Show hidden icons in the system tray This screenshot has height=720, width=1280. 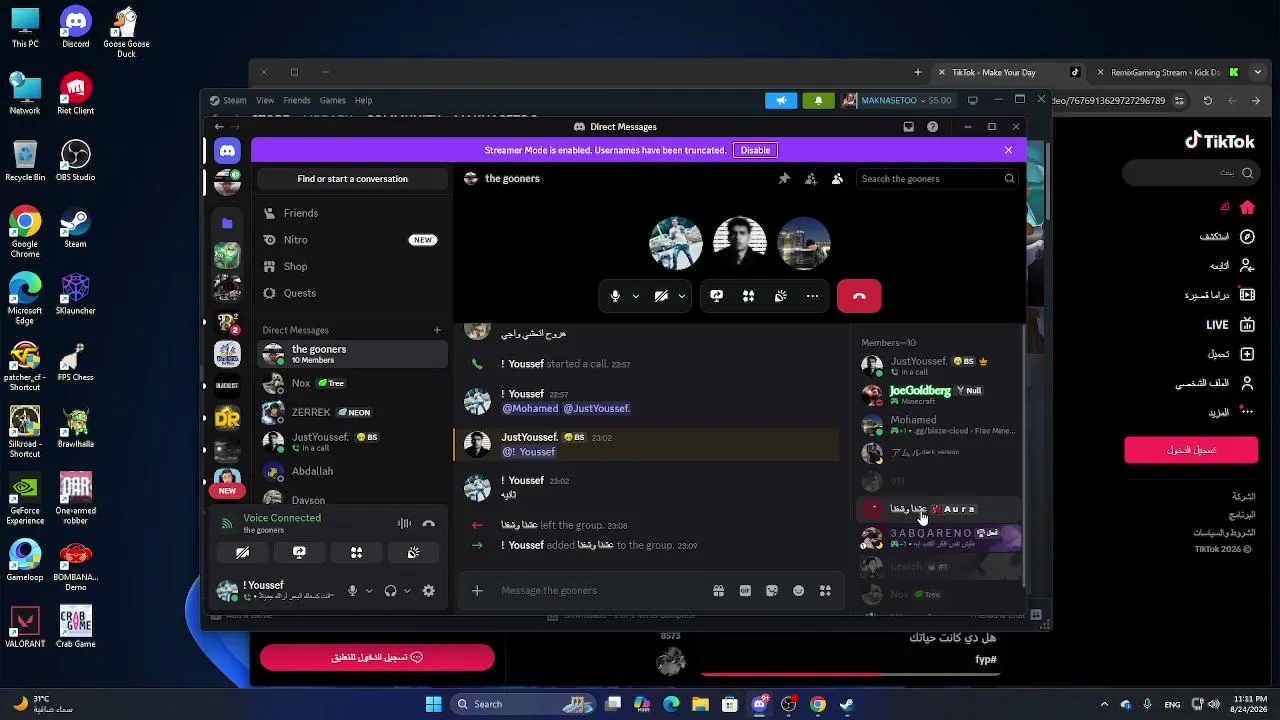pyautogui.click(x=1104, y=704)
